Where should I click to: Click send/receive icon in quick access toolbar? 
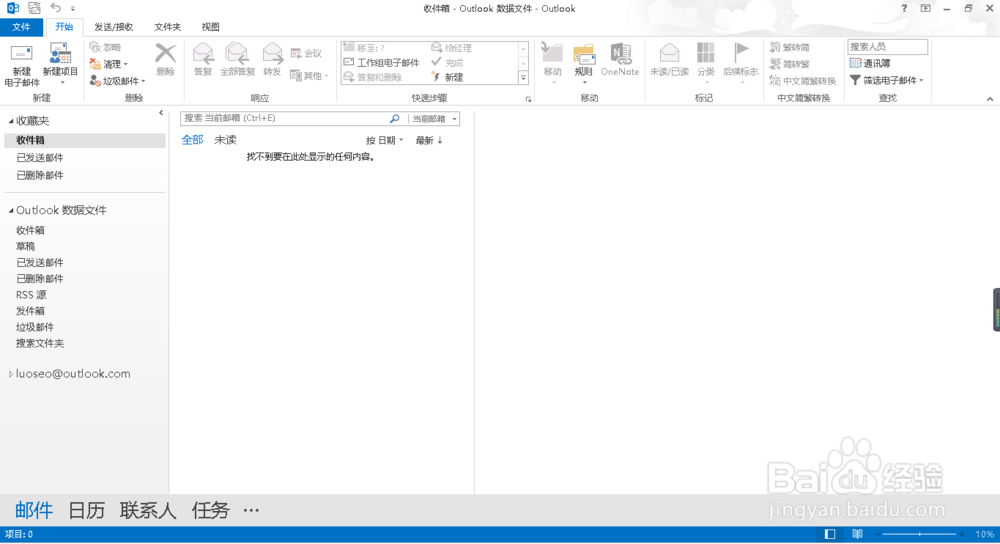coord(34,8)
